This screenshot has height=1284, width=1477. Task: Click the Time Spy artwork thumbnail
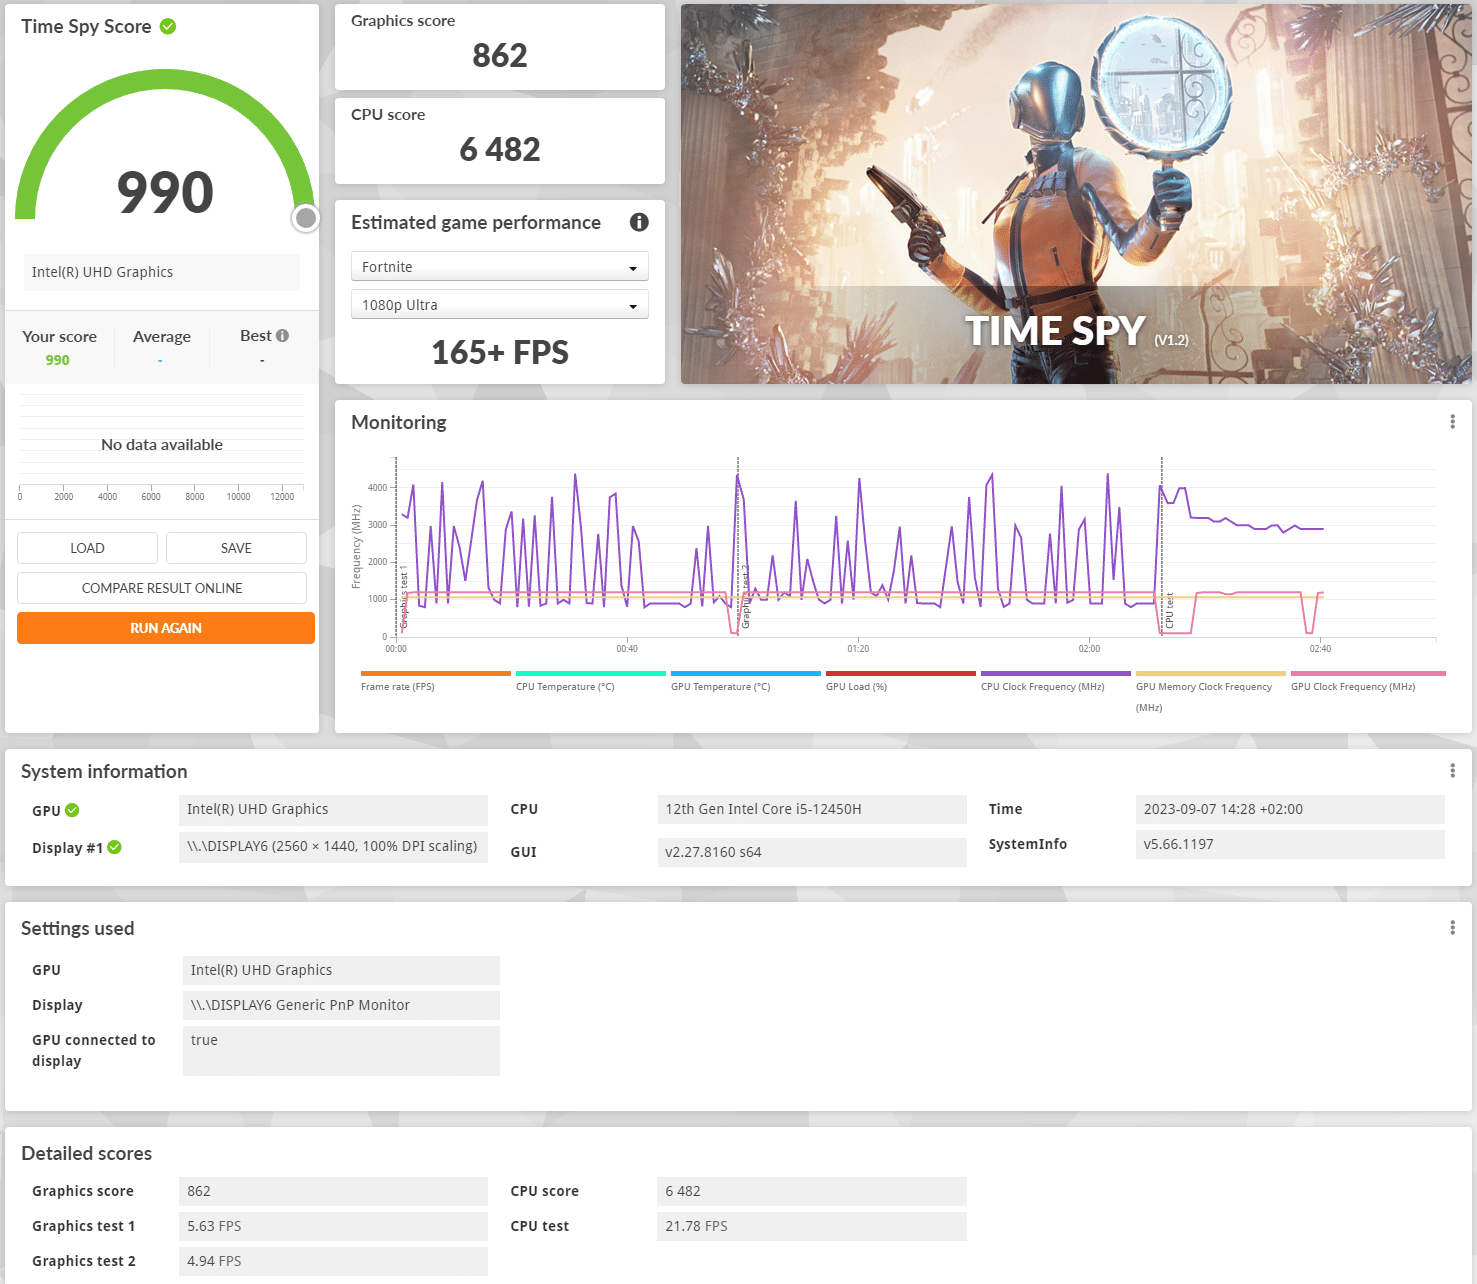point(1075,194)
